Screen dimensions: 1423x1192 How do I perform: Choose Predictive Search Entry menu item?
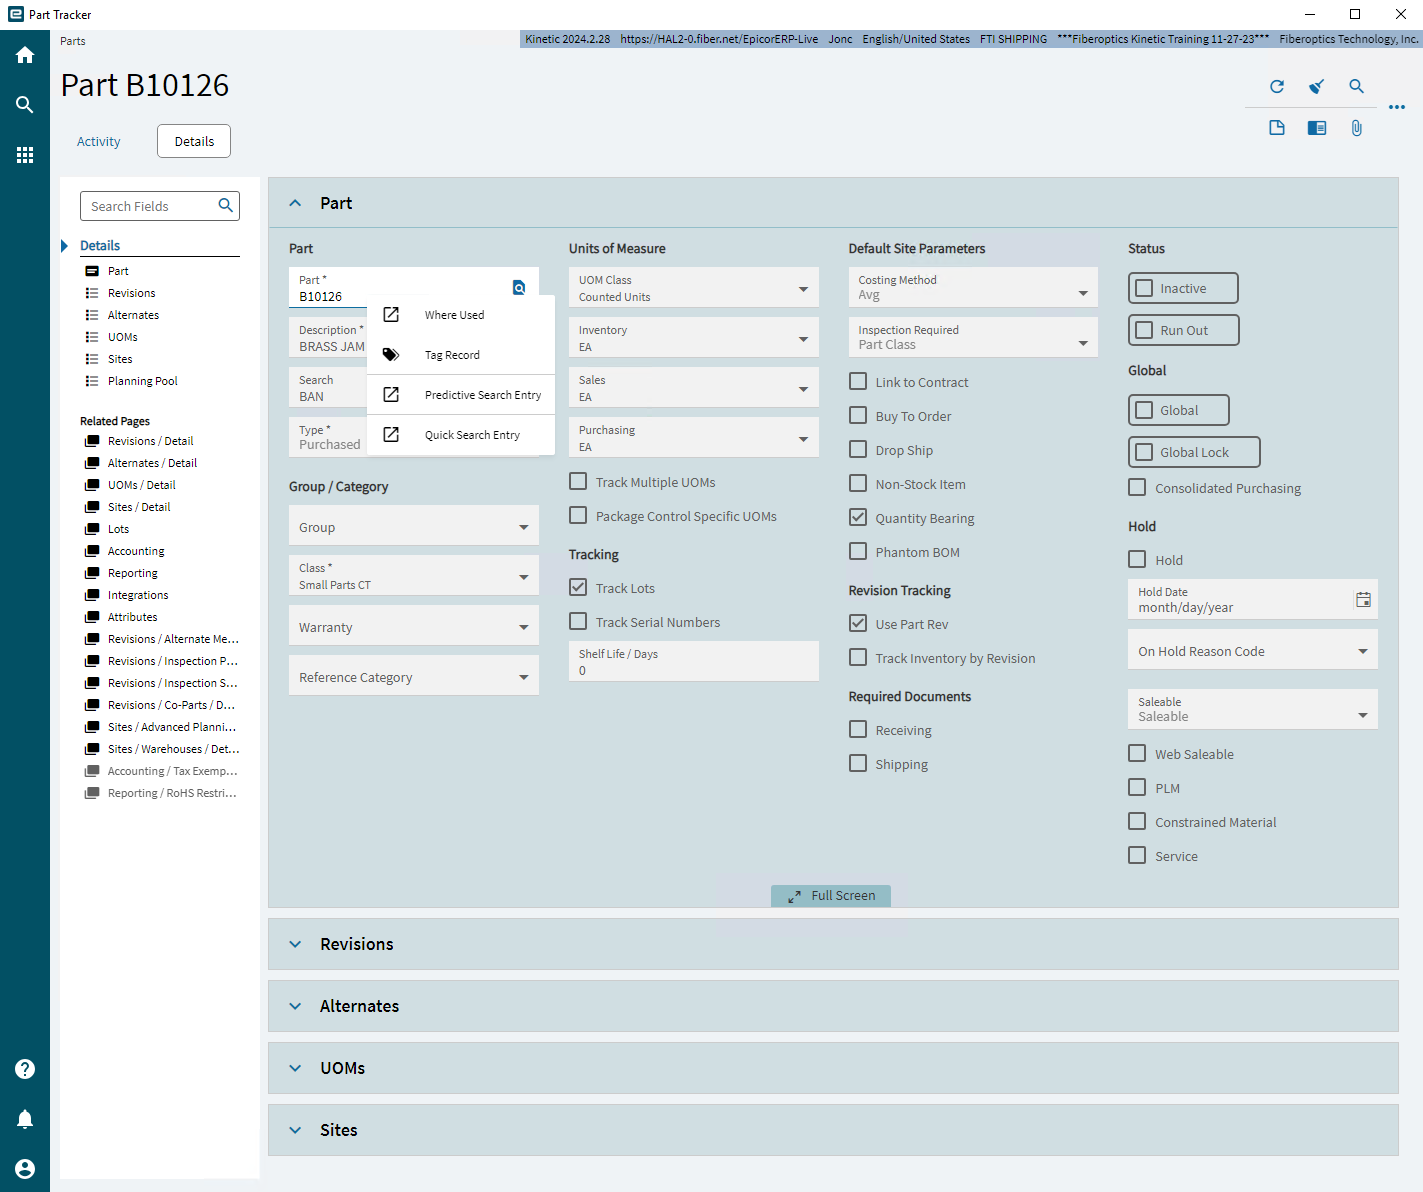click(461, 395)
